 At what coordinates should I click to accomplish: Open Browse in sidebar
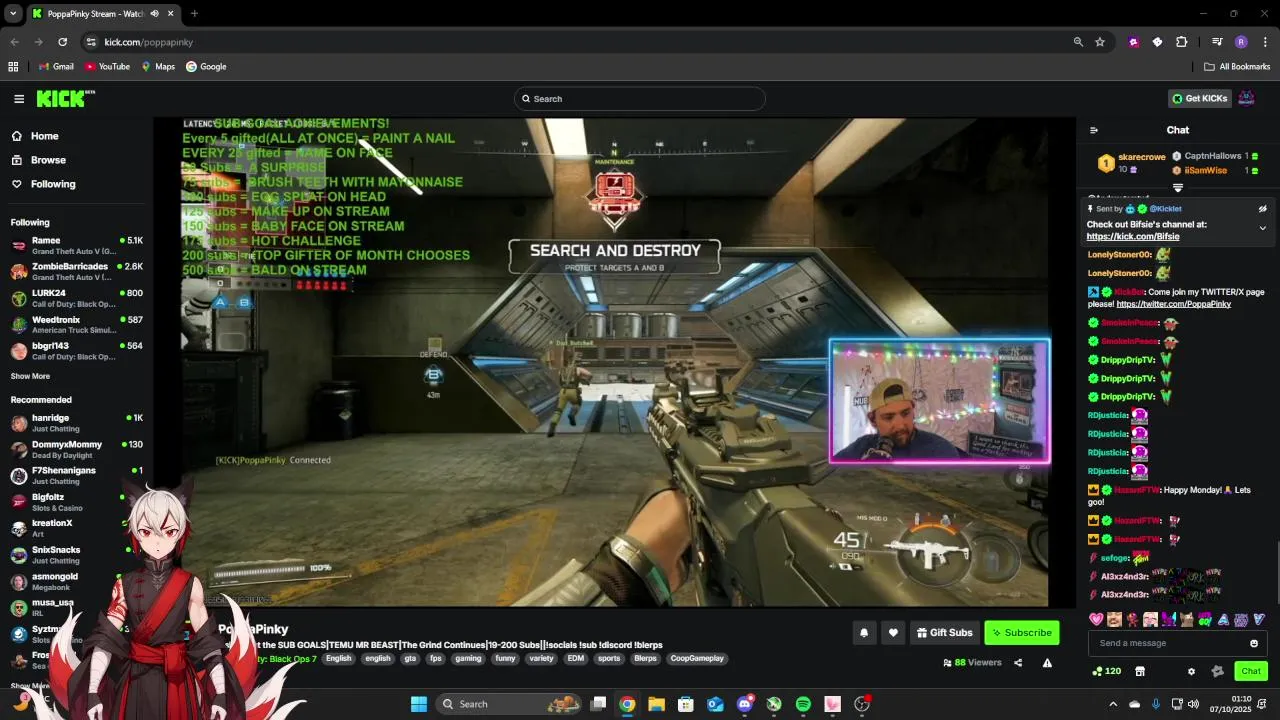(x=48, y=160)
